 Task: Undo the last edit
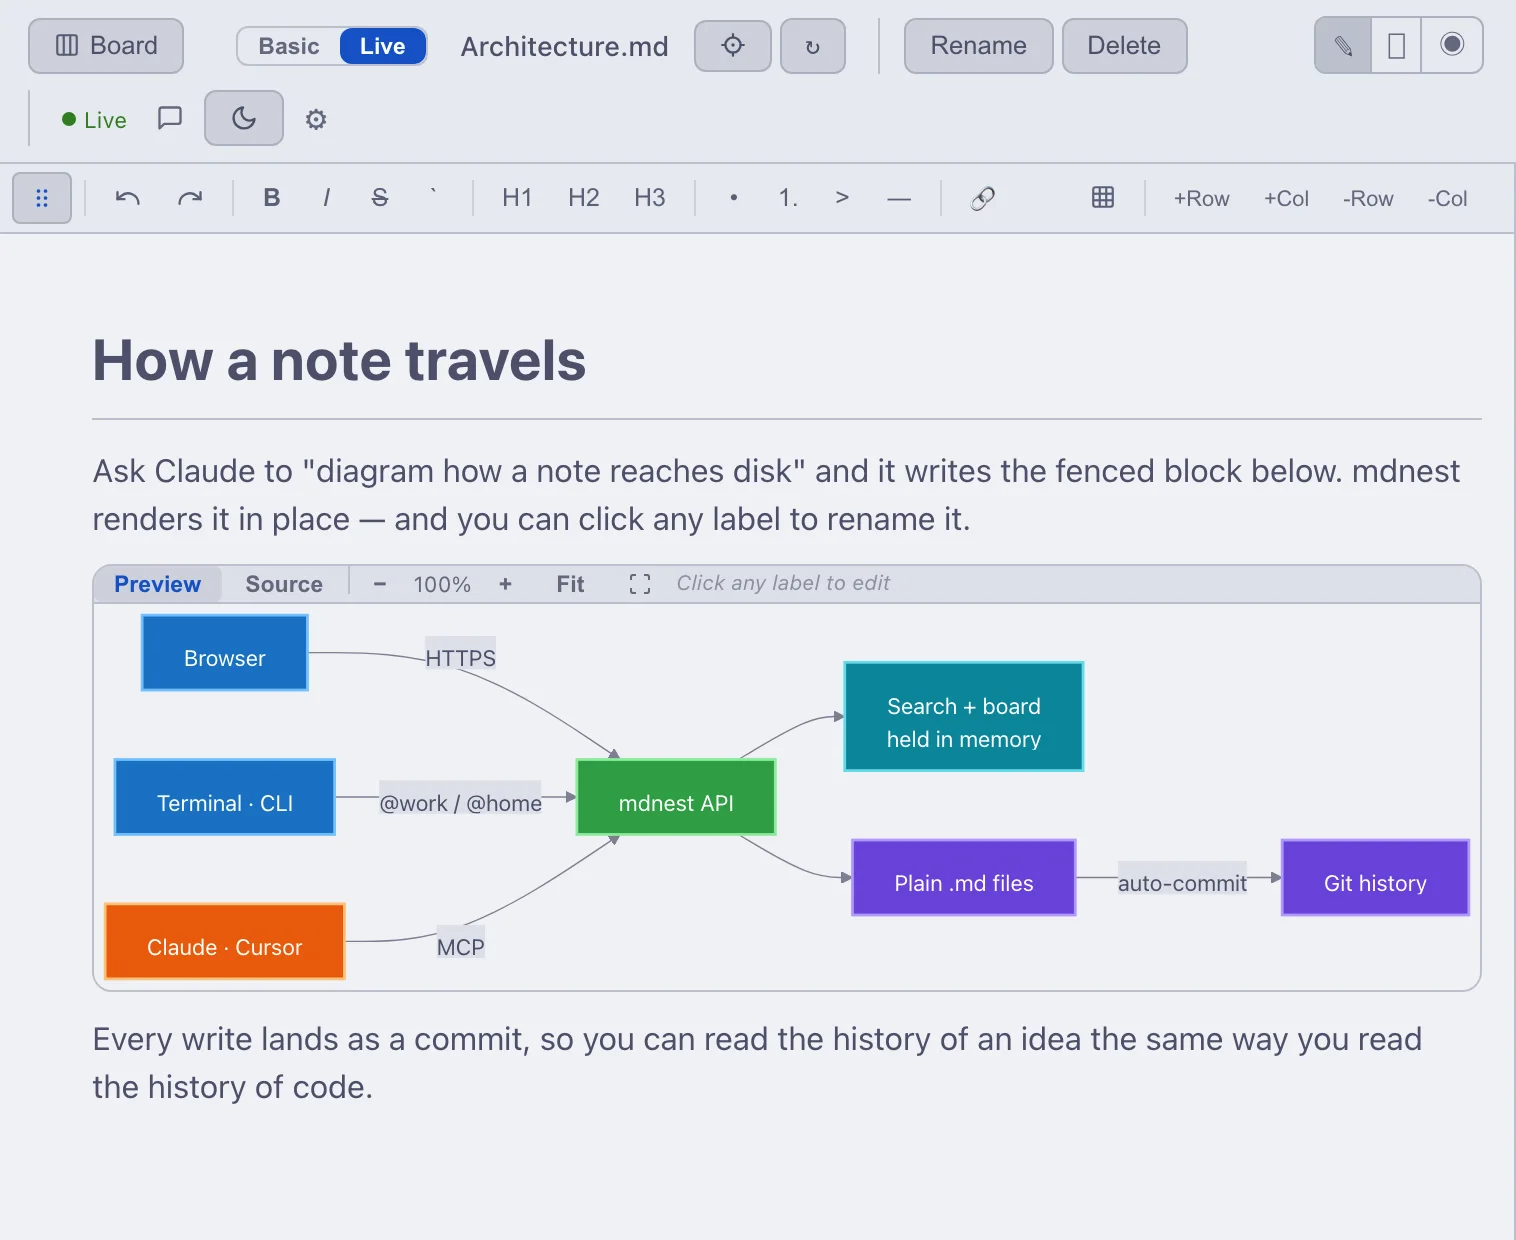tap(128, 198)
